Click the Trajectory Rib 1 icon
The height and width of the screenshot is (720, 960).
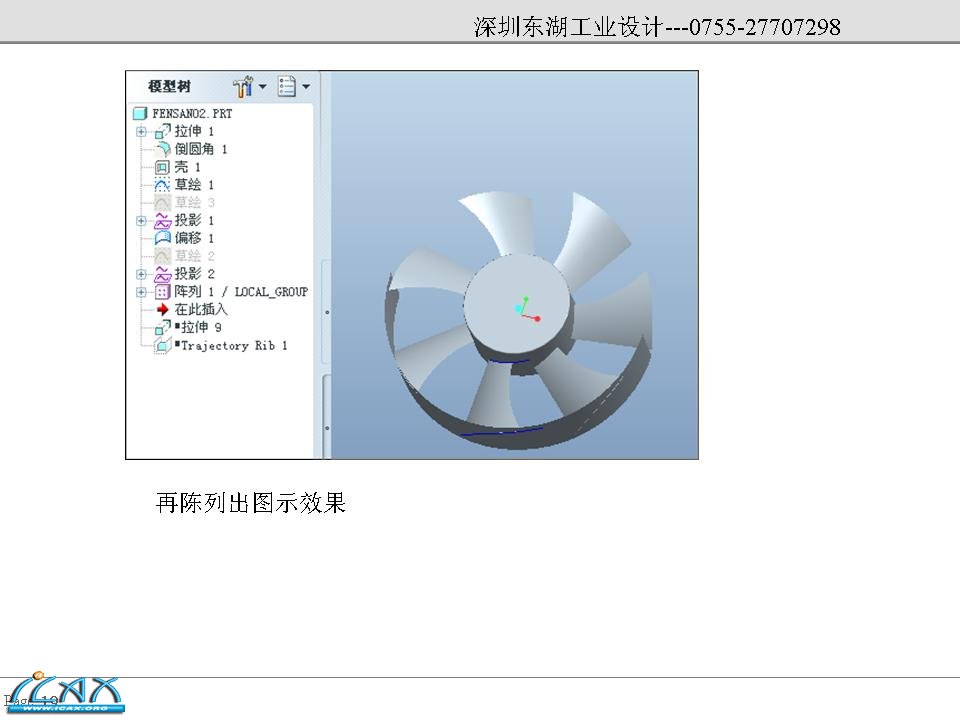coord(162,345)
